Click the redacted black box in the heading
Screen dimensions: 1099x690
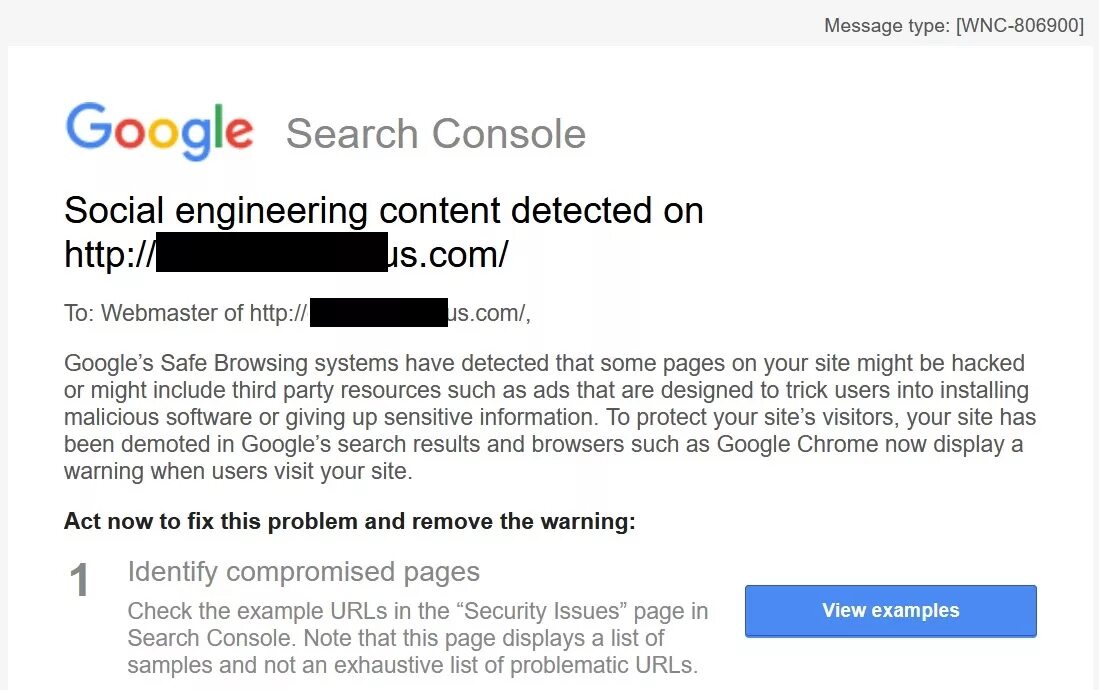pos(271,253)
